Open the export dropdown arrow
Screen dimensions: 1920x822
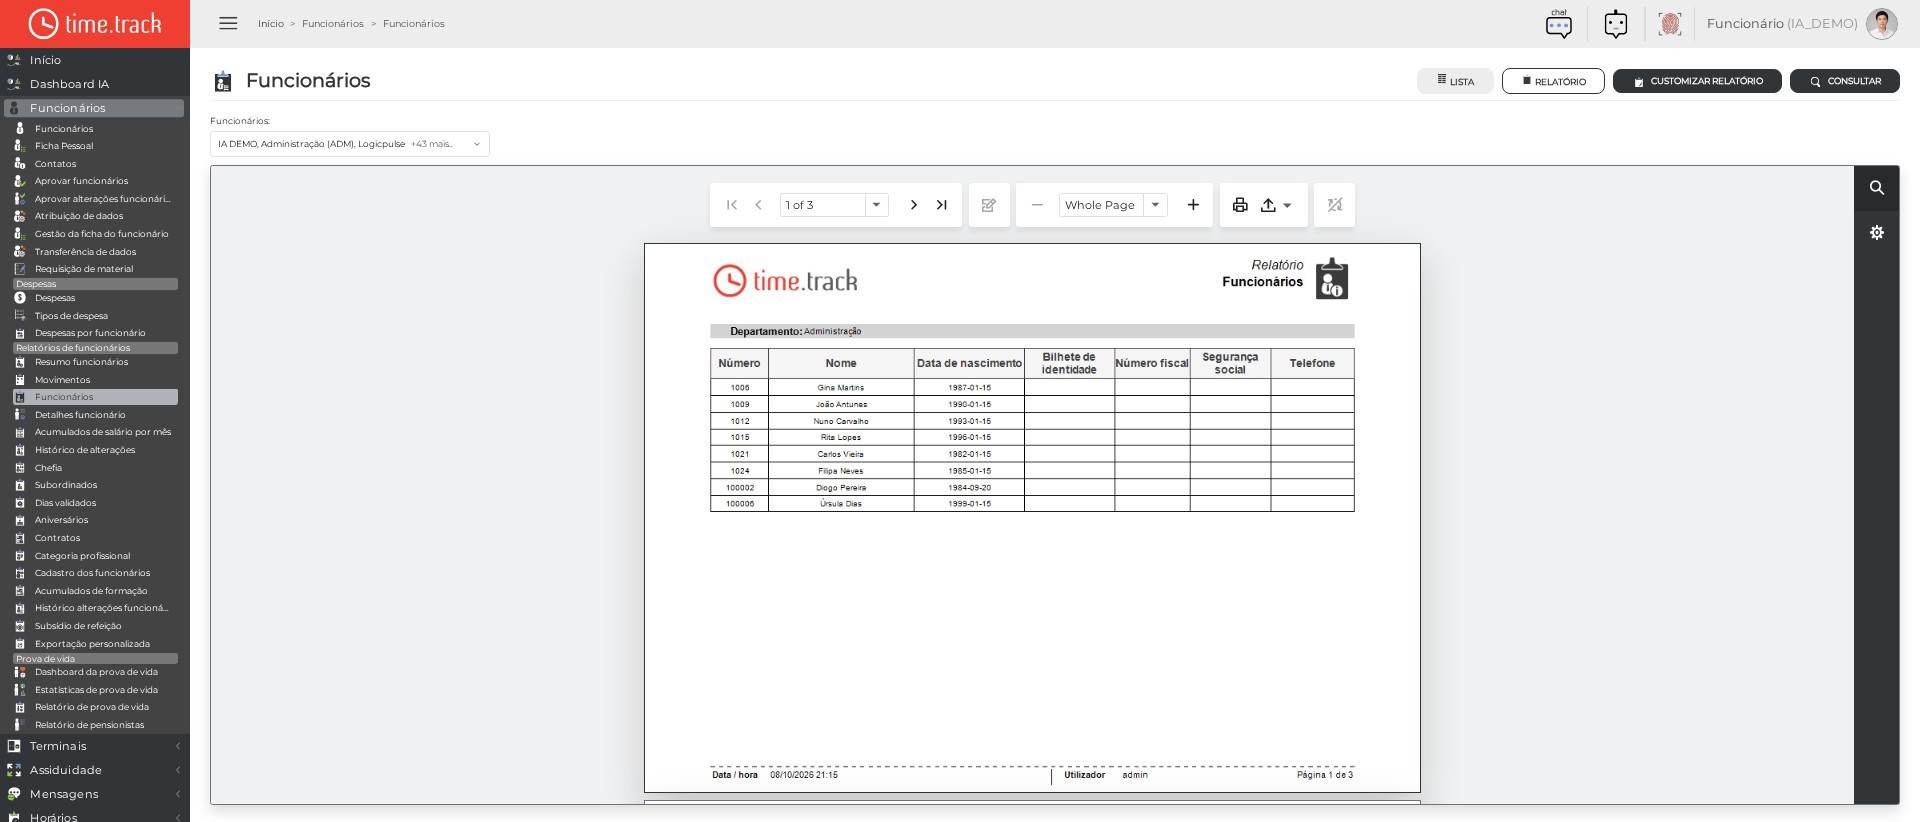[x=1287, y=205]
